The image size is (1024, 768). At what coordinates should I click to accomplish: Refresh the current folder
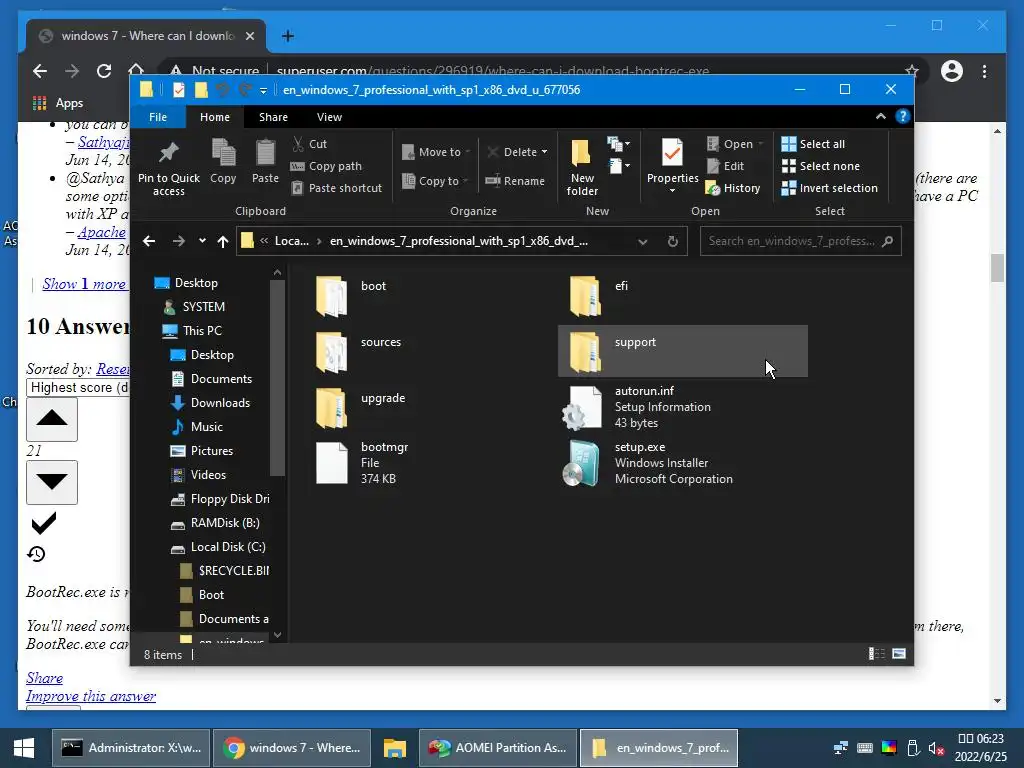pyautogui.click(x=673, y=242)
